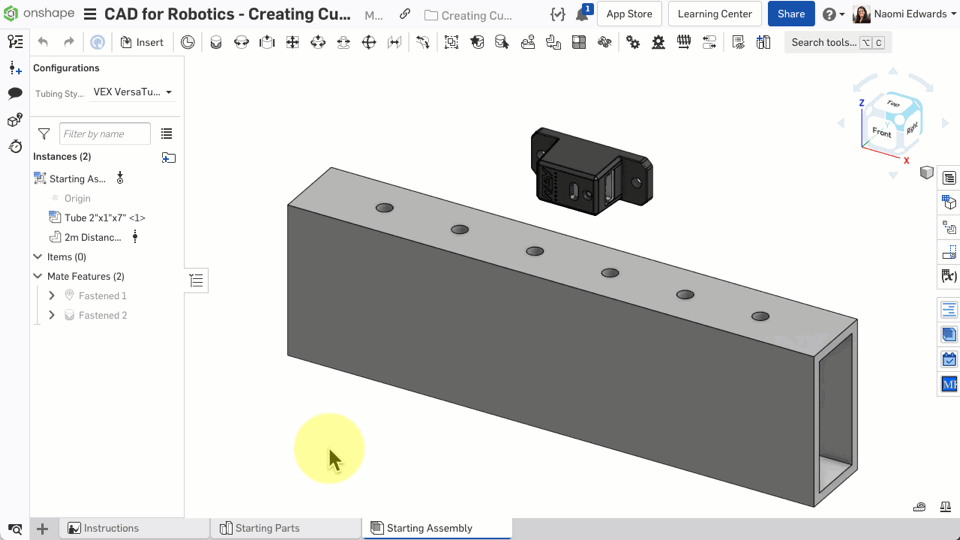The image size is (960, 540).
Task: Click in the Search tools field
Action: (838, 42)
